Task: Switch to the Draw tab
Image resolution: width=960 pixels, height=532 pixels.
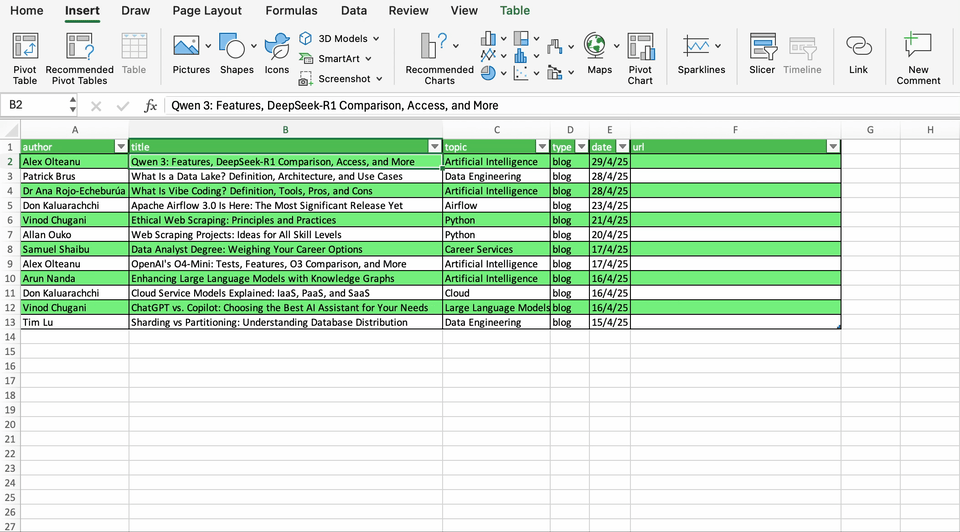Action: coord(135,11)
